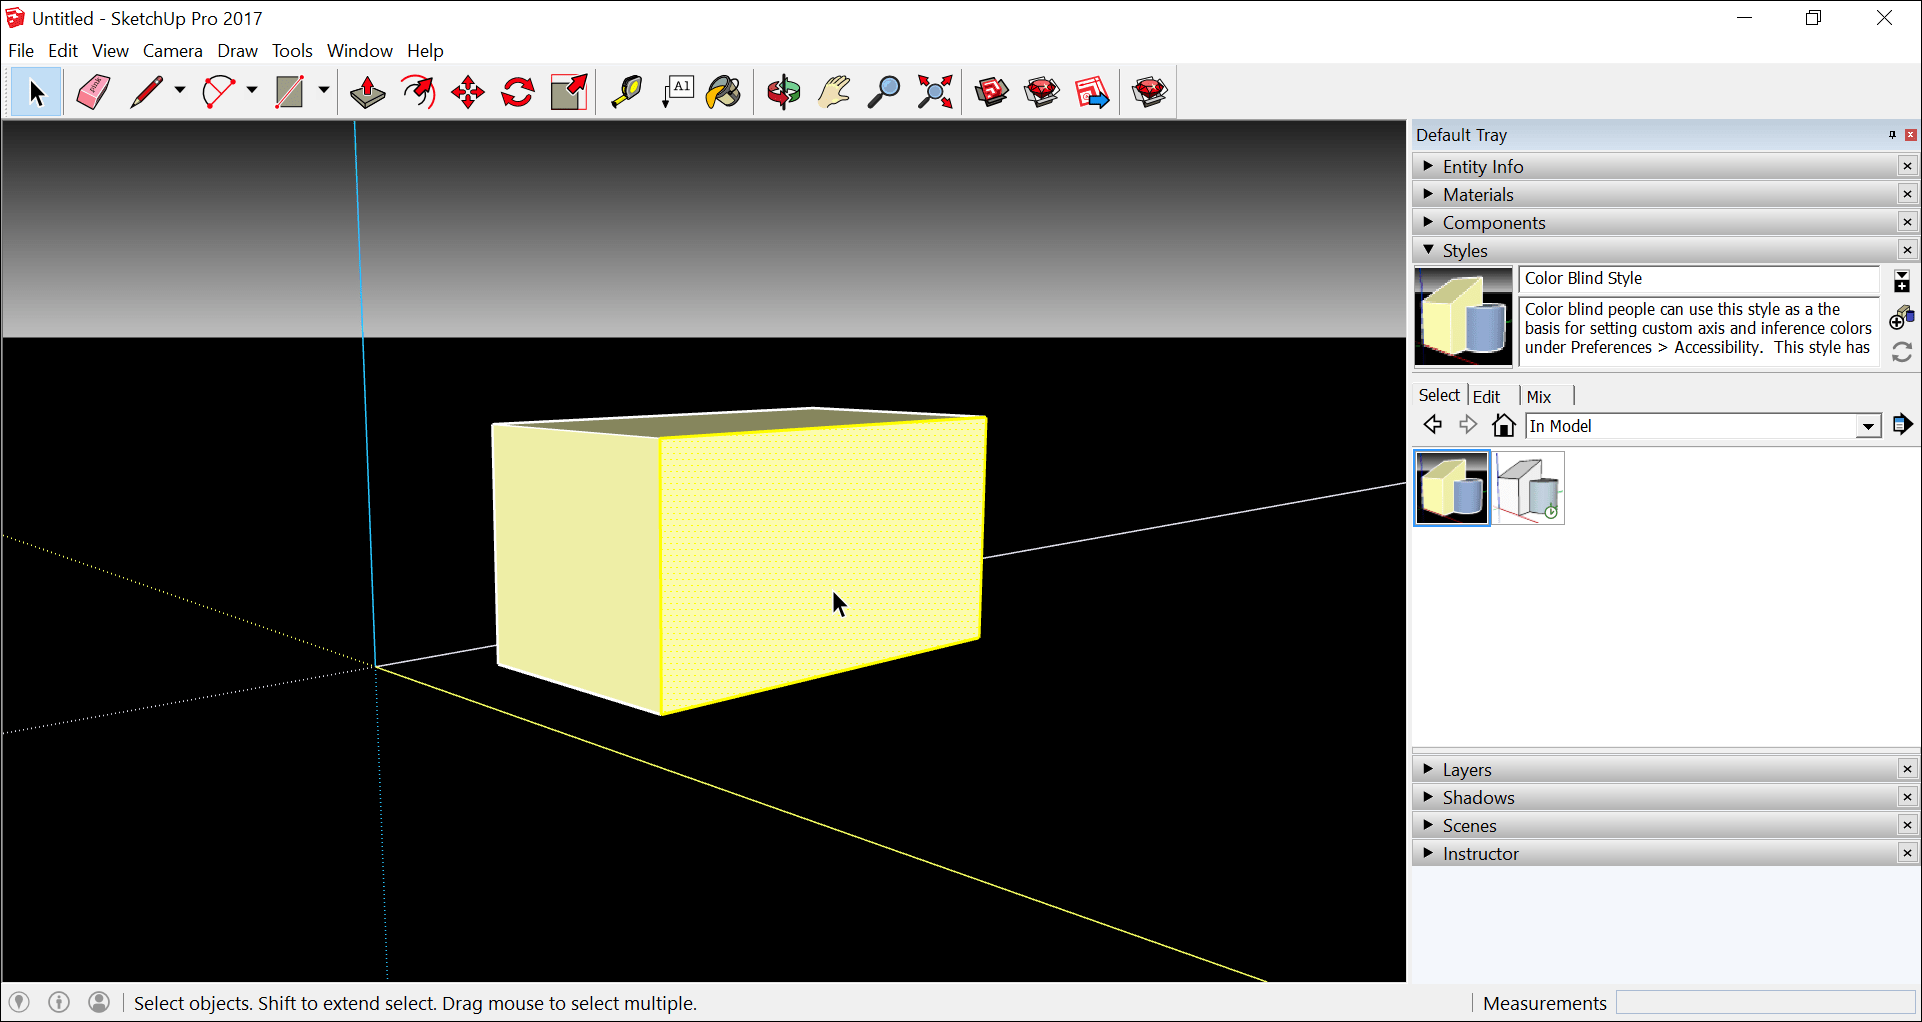Switch to the Edit tab in Styles

[x=1487, y=396]
